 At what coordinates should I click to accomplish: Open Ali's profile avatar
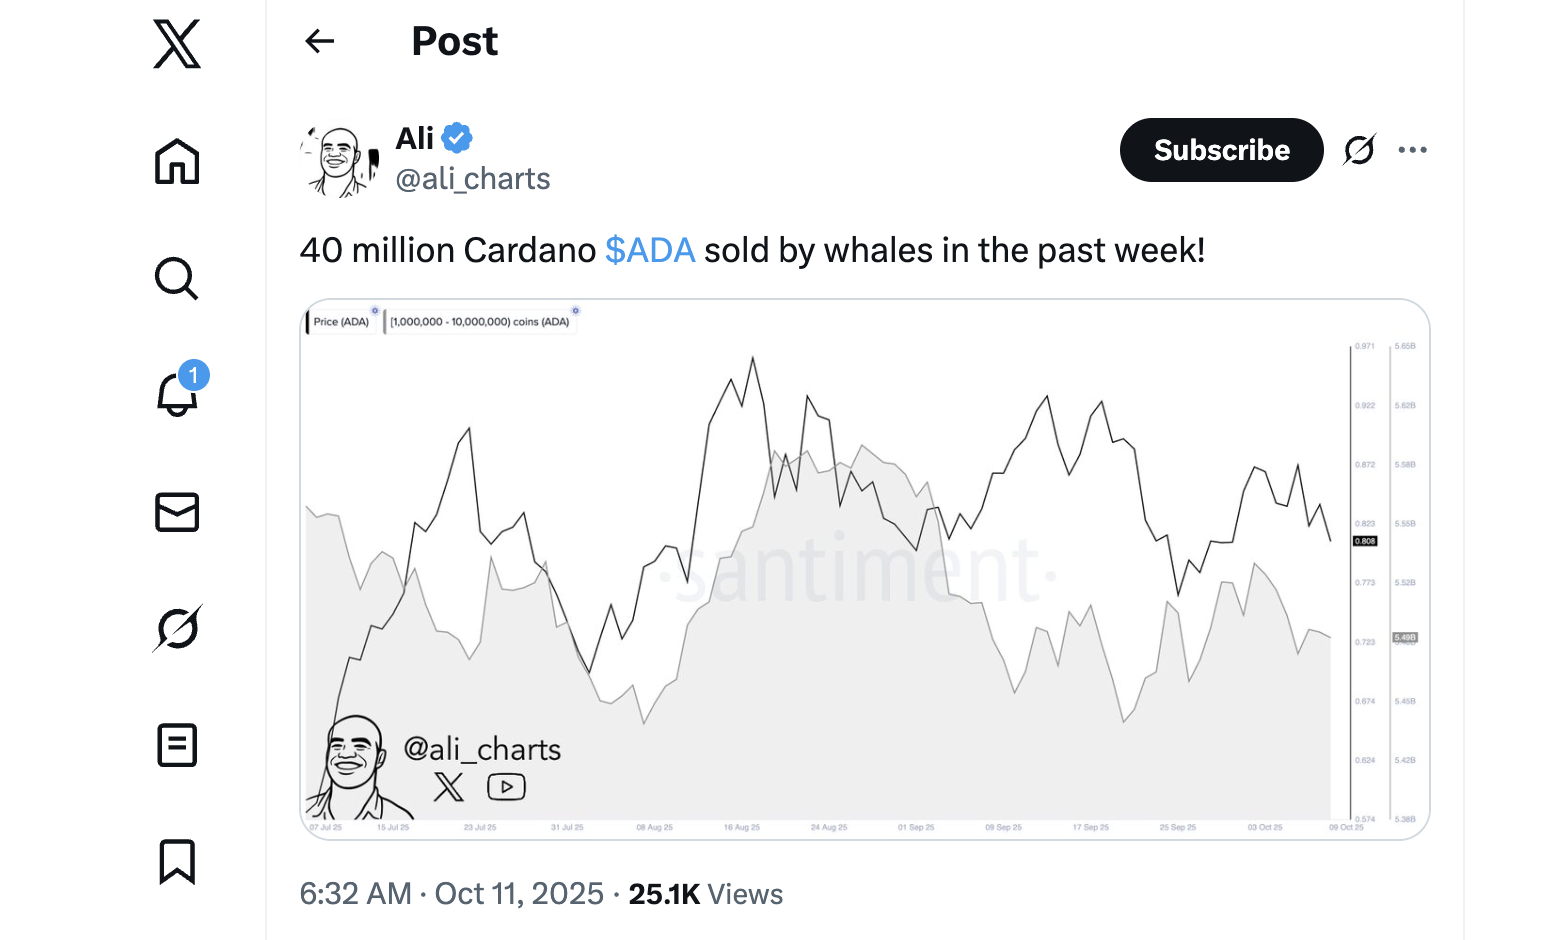tap(340, 160)
